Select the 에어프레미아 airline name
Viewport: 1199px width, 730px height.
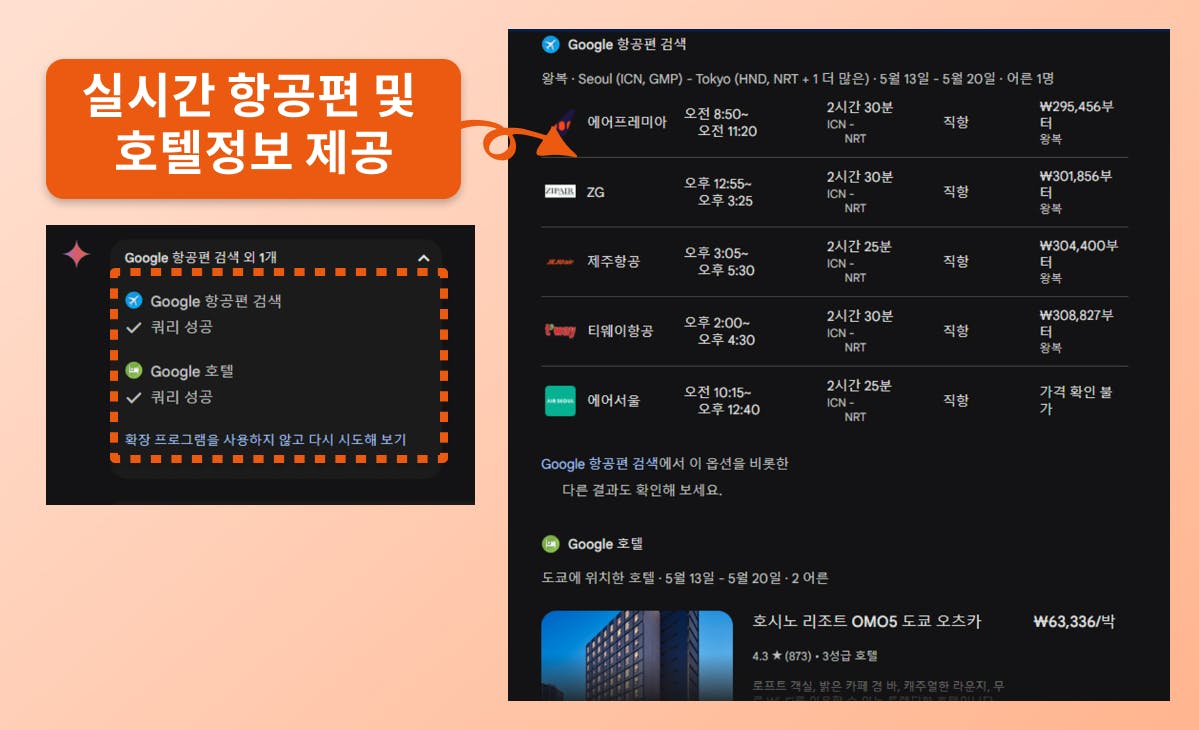(627, 122)
